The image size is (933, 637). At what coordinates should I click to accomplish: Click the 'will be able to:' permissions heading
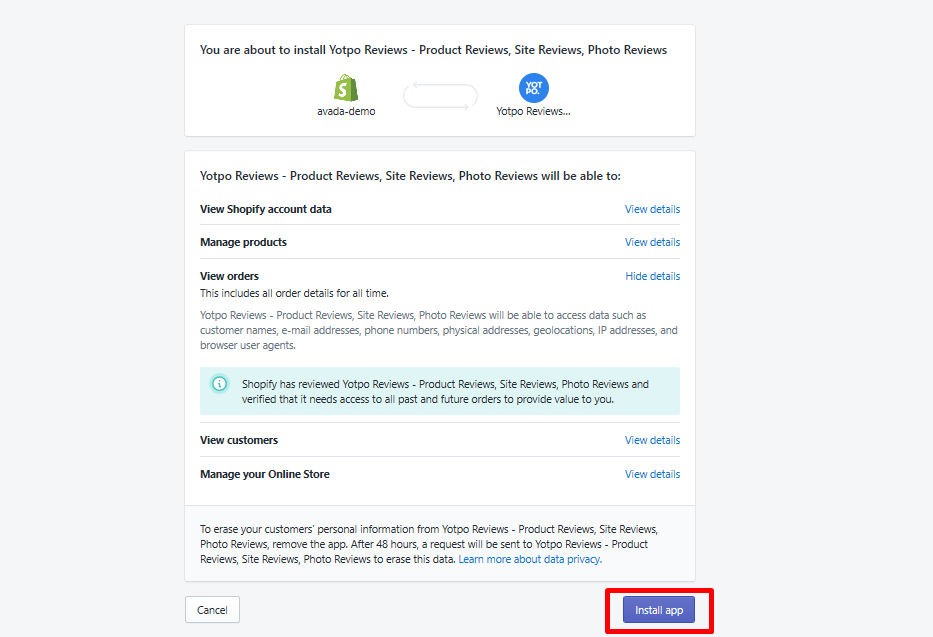pyautogui.click(x=410, y=176)
